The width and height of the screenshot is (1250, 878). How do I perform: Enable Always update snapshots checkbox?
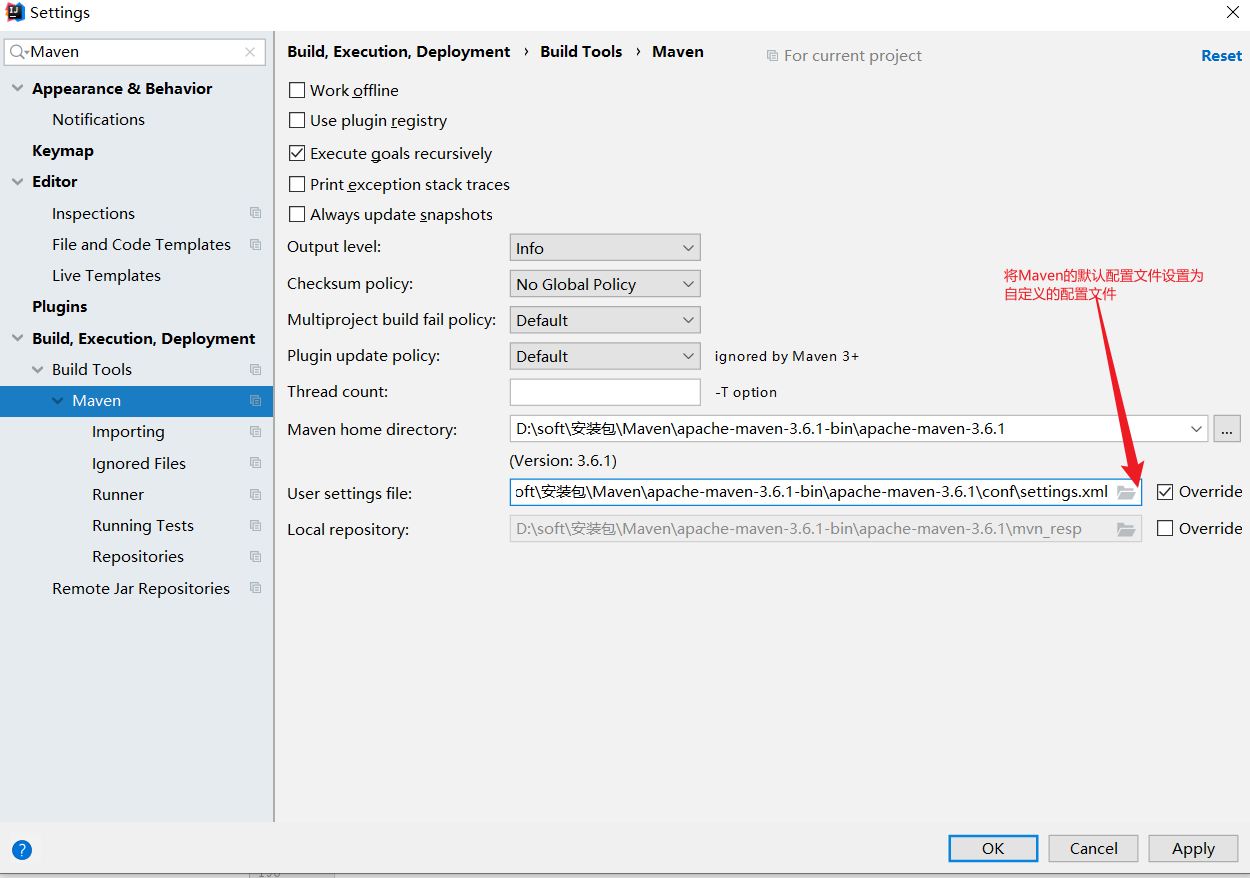point(297,214)
